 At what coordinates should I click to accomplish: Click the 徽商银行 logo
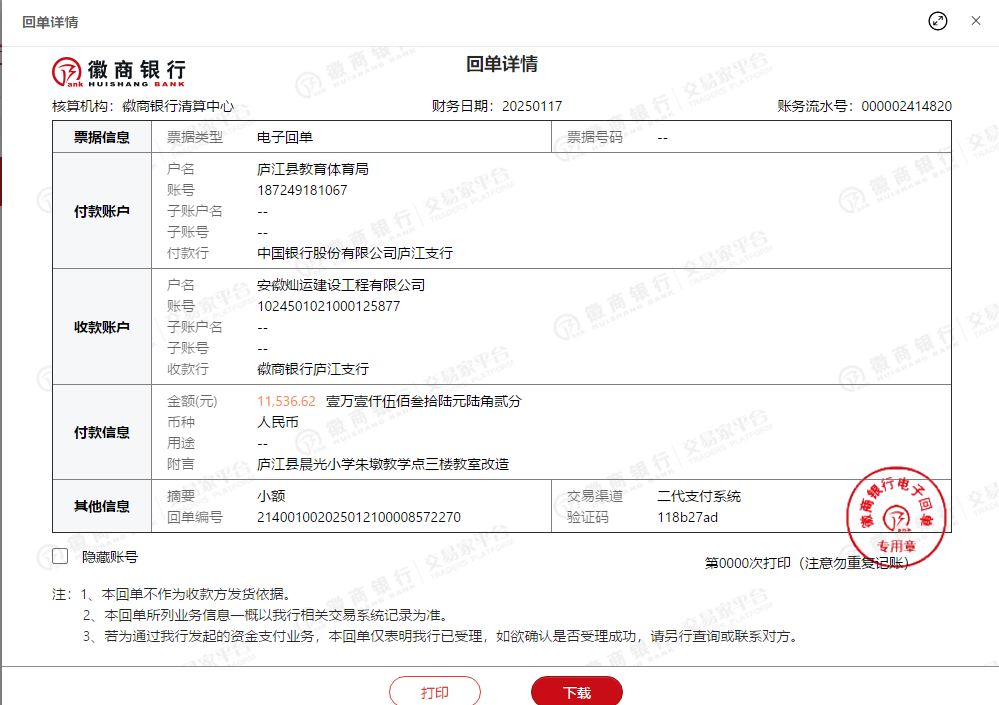point(119,71)
